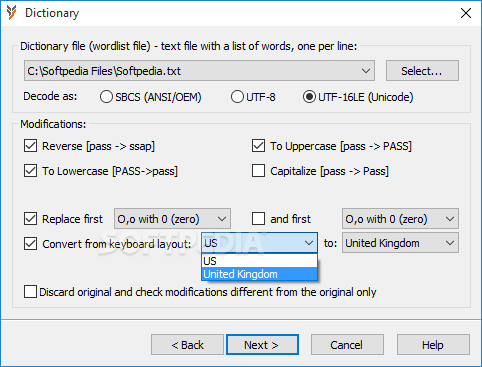Select SBCS (ANSI/OEM) decoding
The image size is (482, 367).
tap(106, 97)
